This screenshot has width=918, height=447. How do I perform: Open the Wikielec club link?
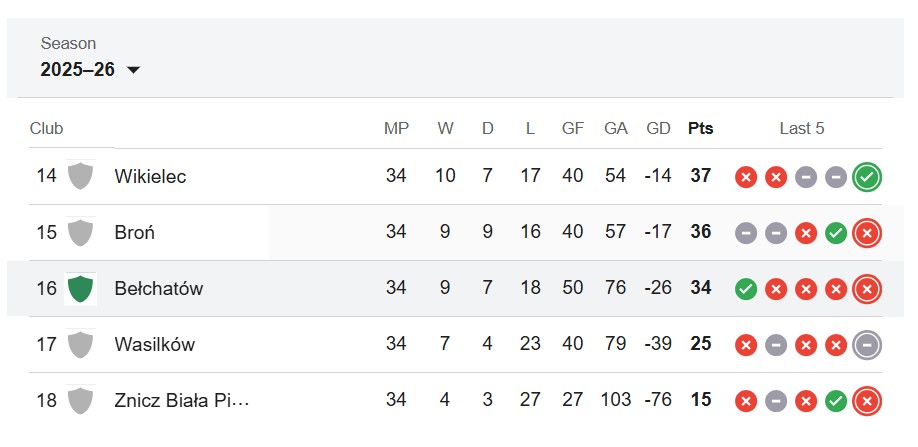pos(150,176)
